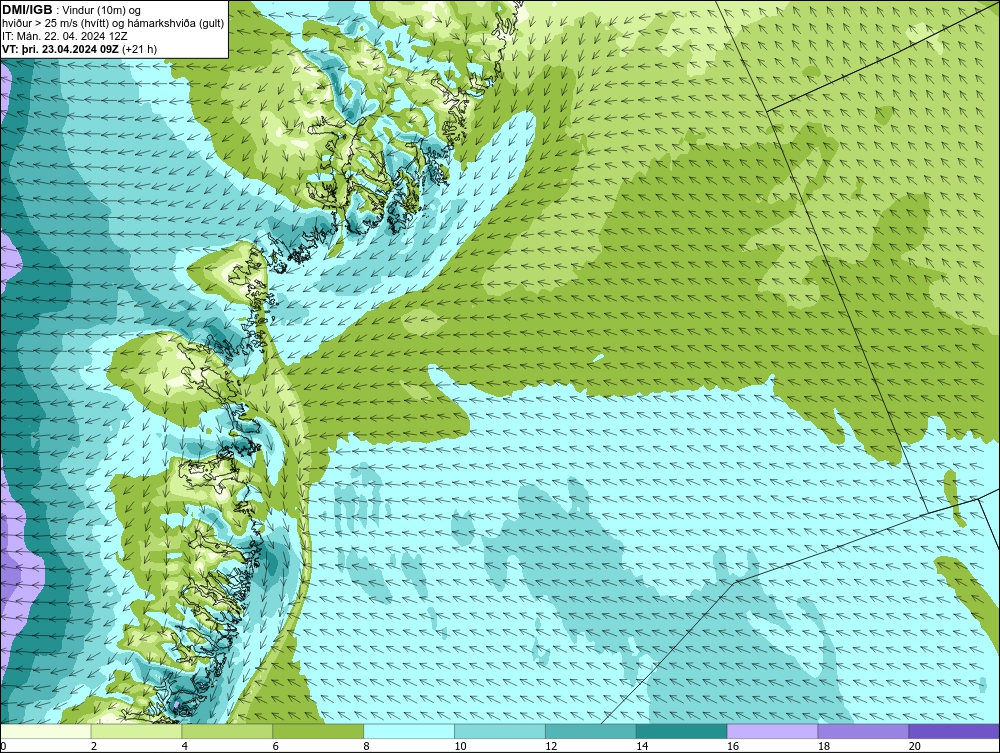Image resolution: width=1000 pixels, height=753 pixels.
Task: Click the 12–14 m/s teal legend swatch
Action: pyautogui.click(x=591, y=731)
